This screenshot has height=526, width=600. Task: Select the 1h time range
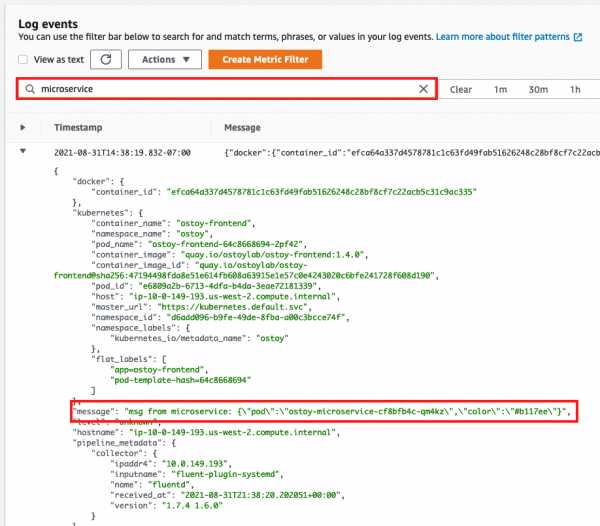[575, 89]
